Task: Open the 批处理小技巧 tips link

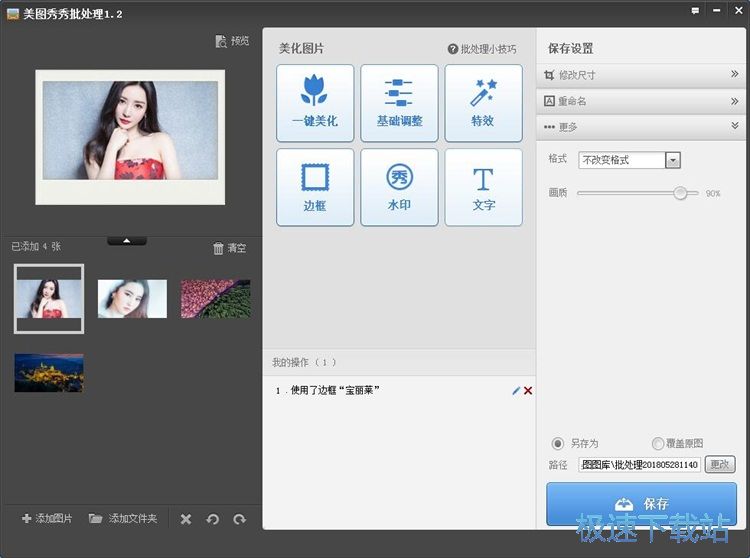Action: [482, 49]
